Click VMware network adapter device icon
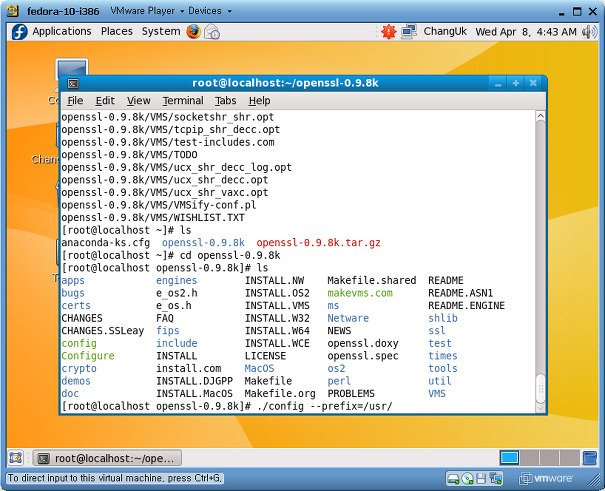Viewport: 605px width, 491px height. tap(495, 479)
